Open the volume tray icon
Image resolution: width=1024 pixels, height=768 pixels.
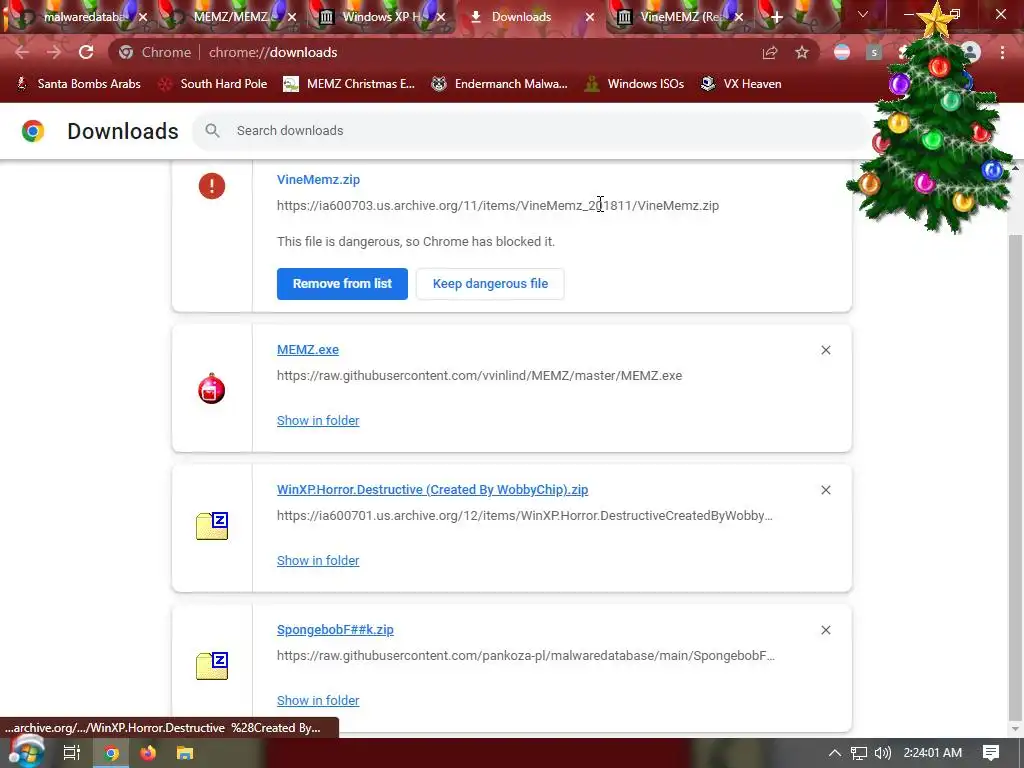coord(882,753)
